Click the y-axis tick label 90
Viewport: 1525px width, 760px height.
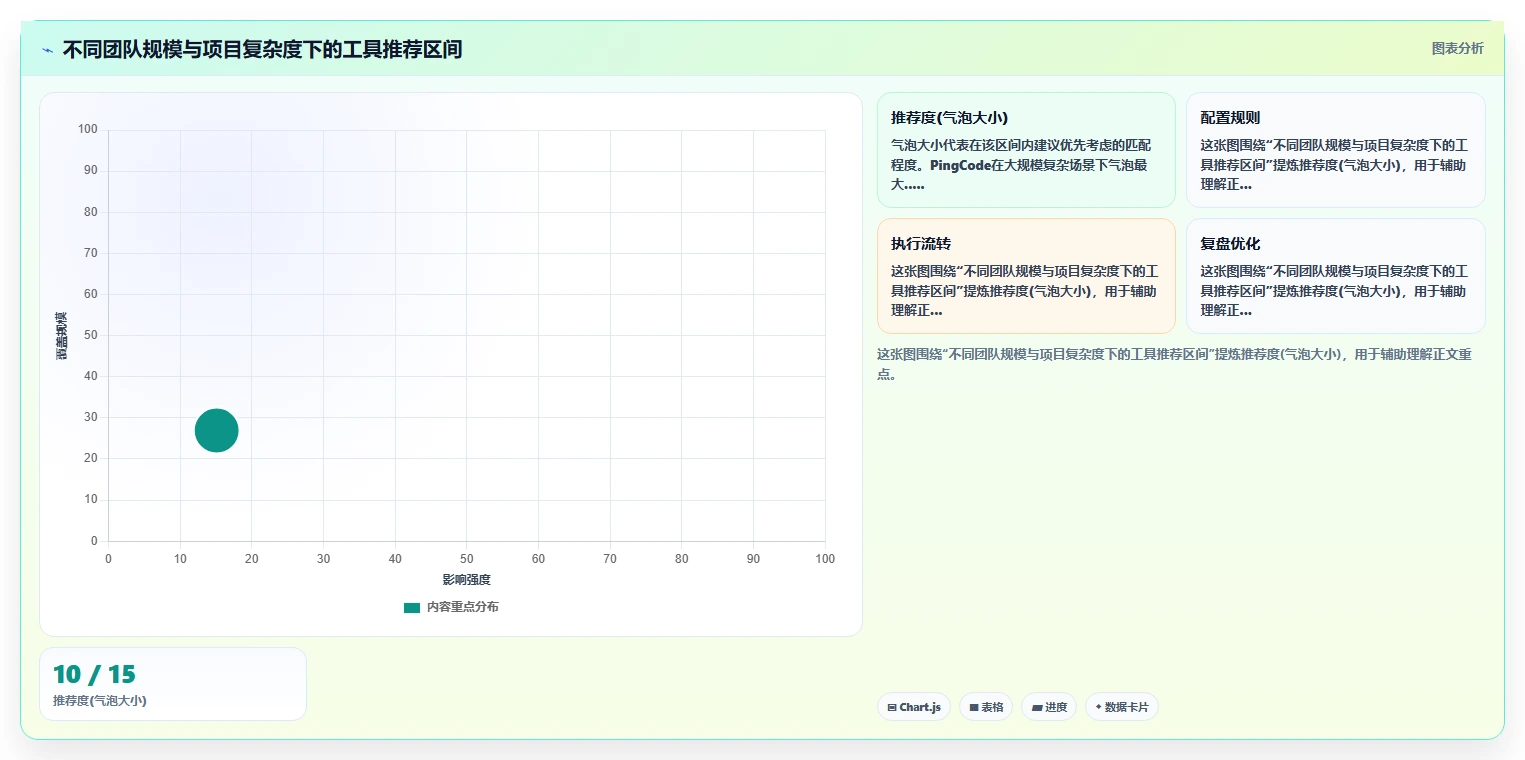pyautogui.click(x=91, y=171)
